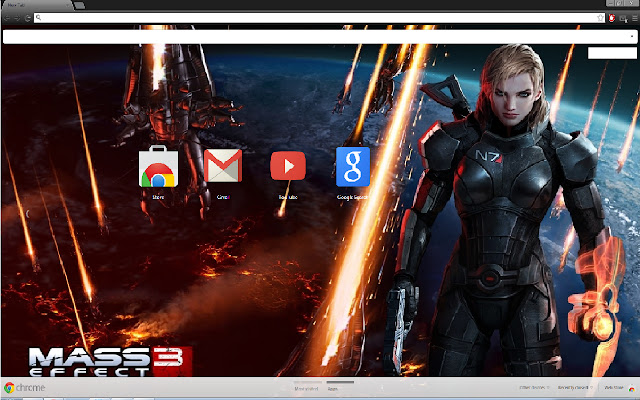
Task: Dismiss the white infobar with its X
Action: 632,37
